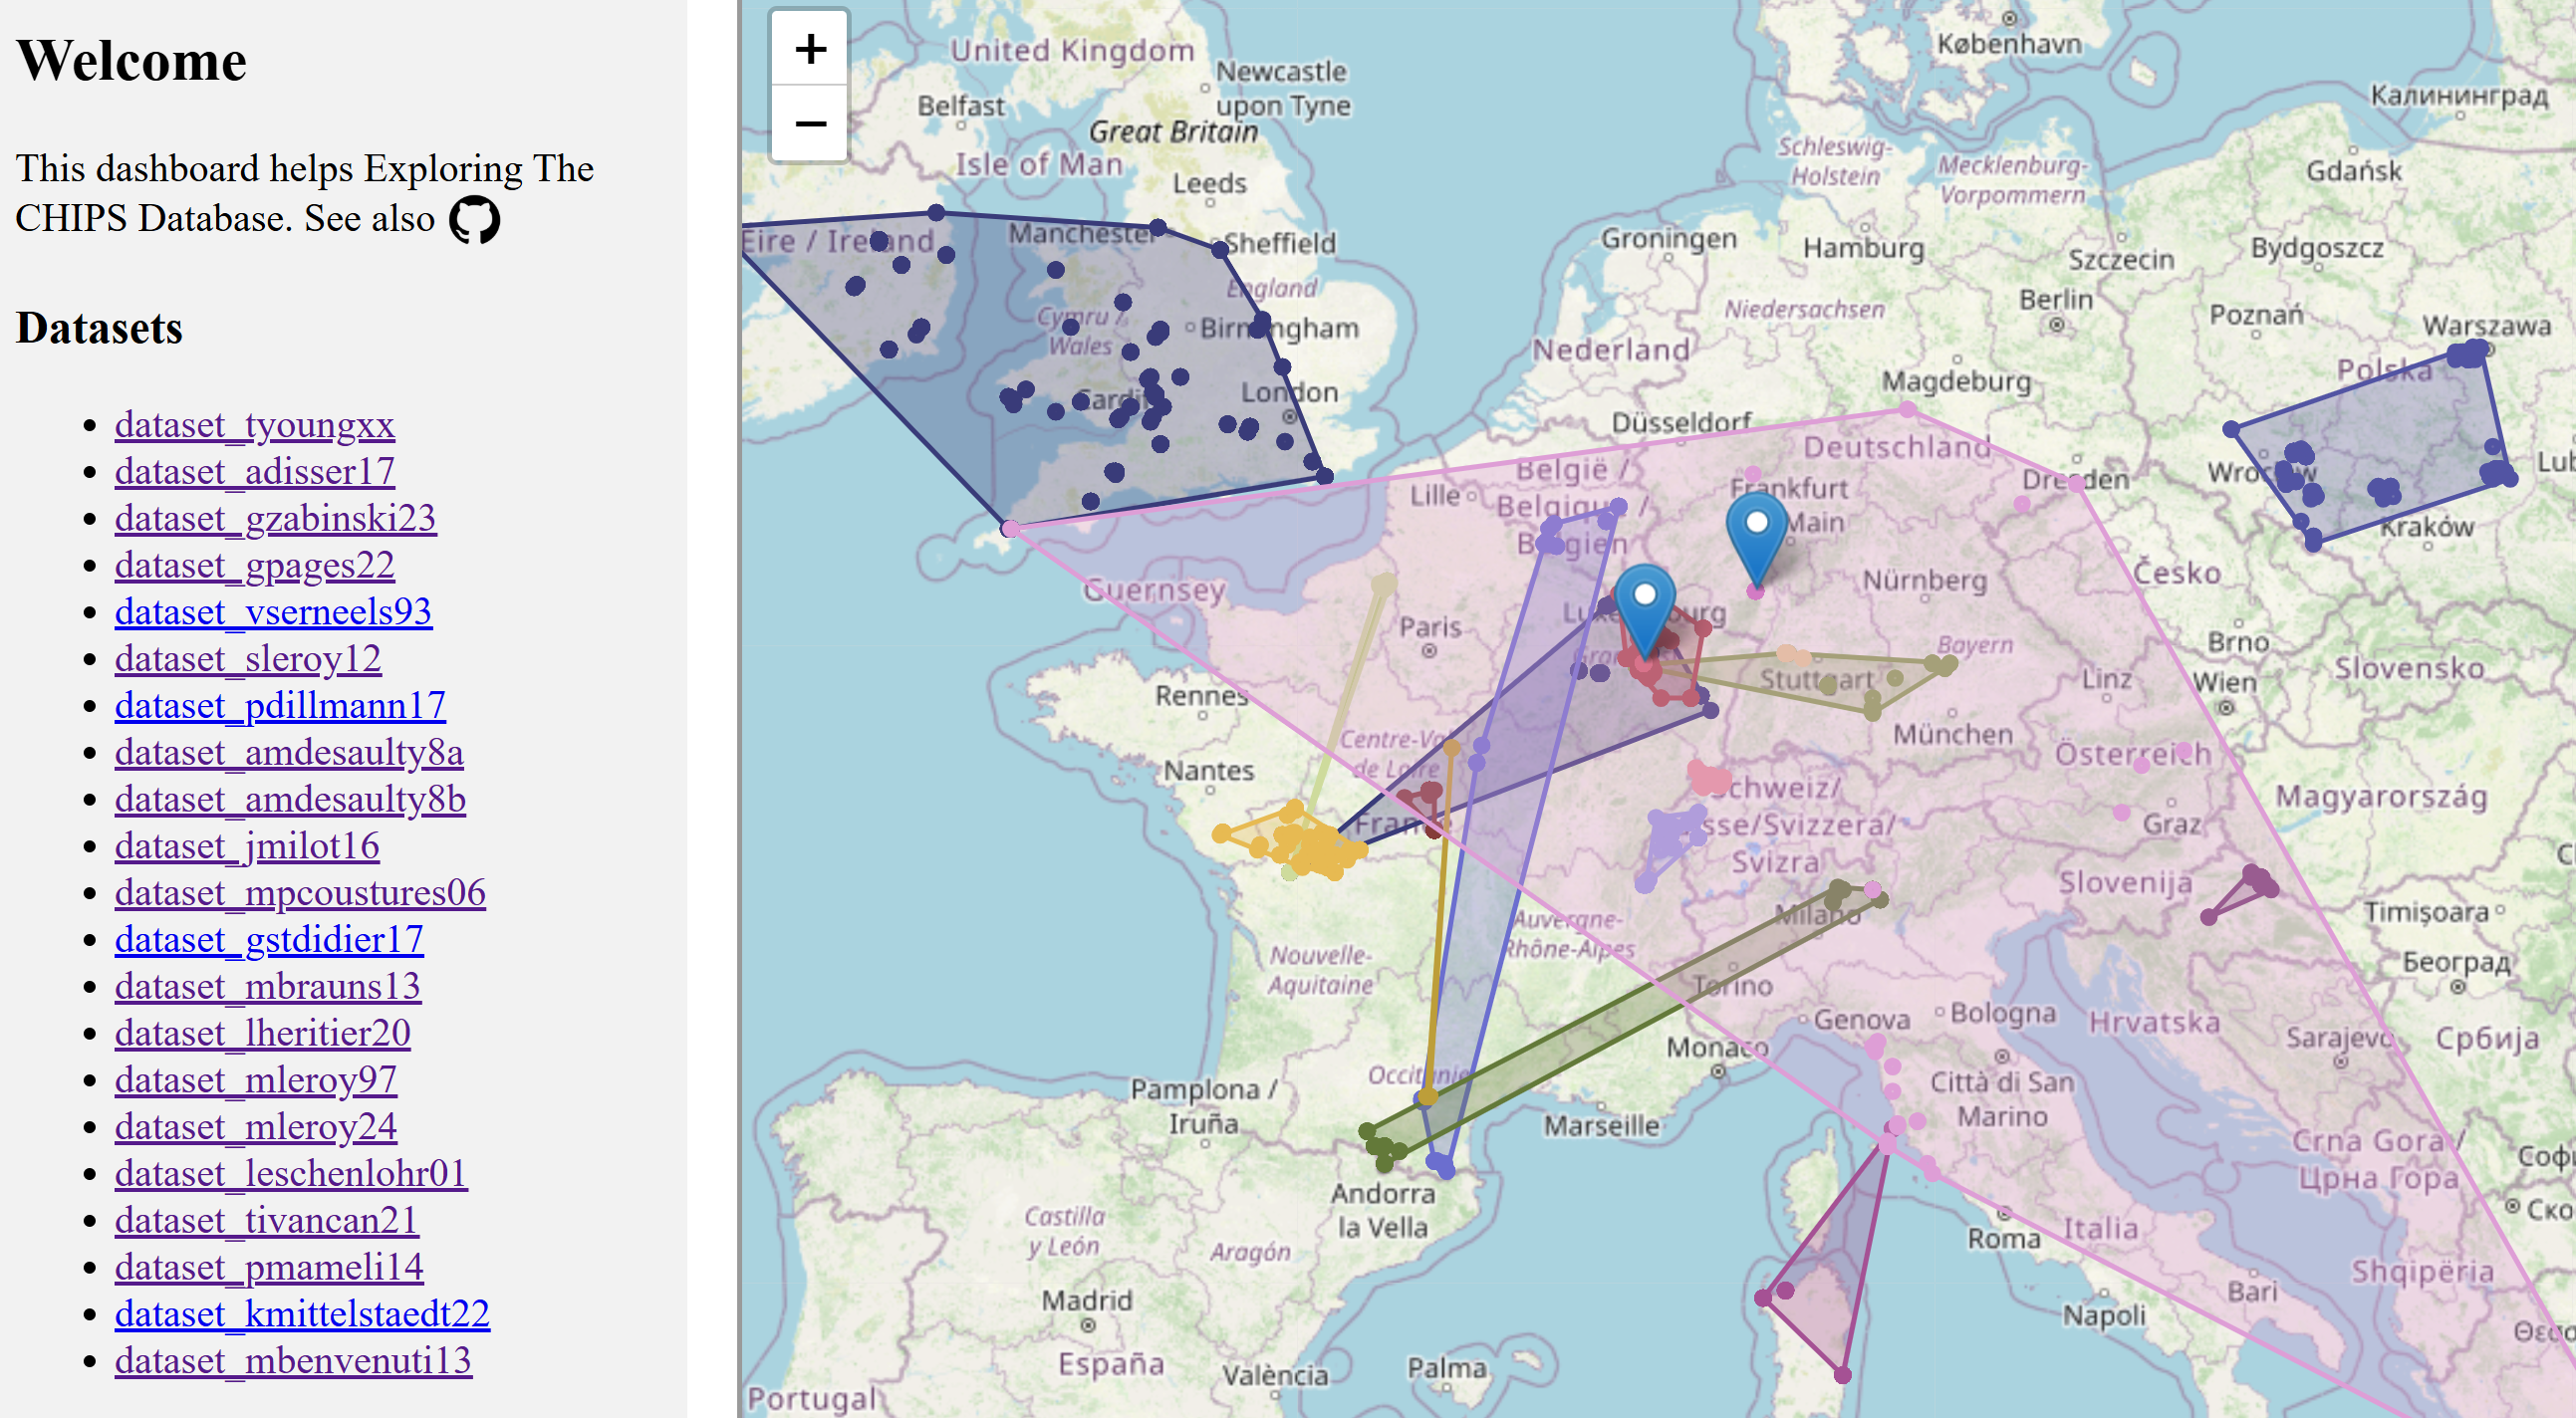Viewport: 2576px width, 1418px height.
Task: Open dataset_leschenlohr01 link
Action: coord(291,1173)
